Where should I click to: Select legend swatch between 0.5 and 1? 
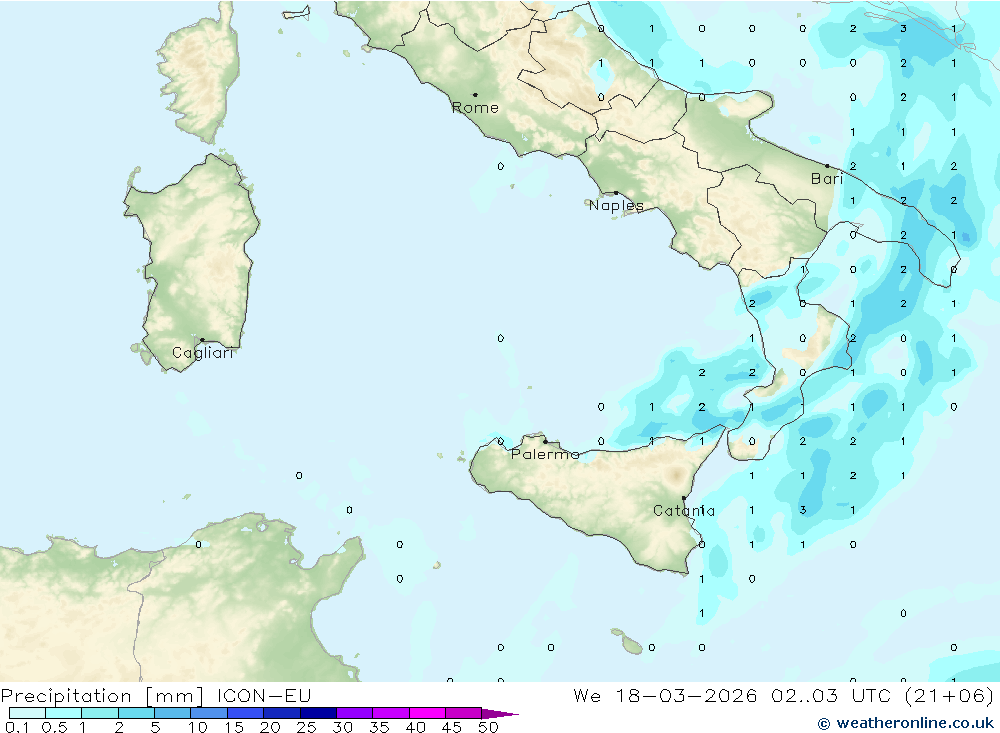(64, 713)
